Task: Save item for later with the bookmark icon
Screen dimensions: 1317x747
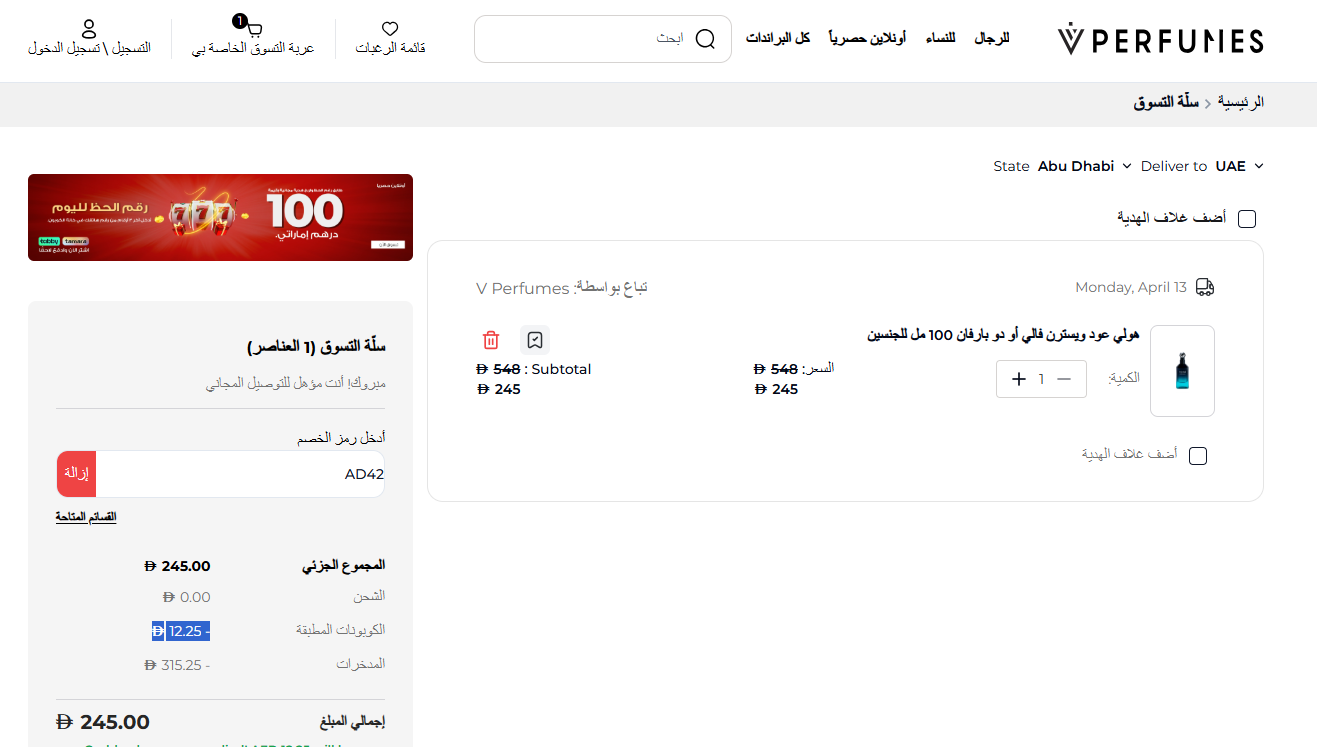Action: [x=535, y=340]
